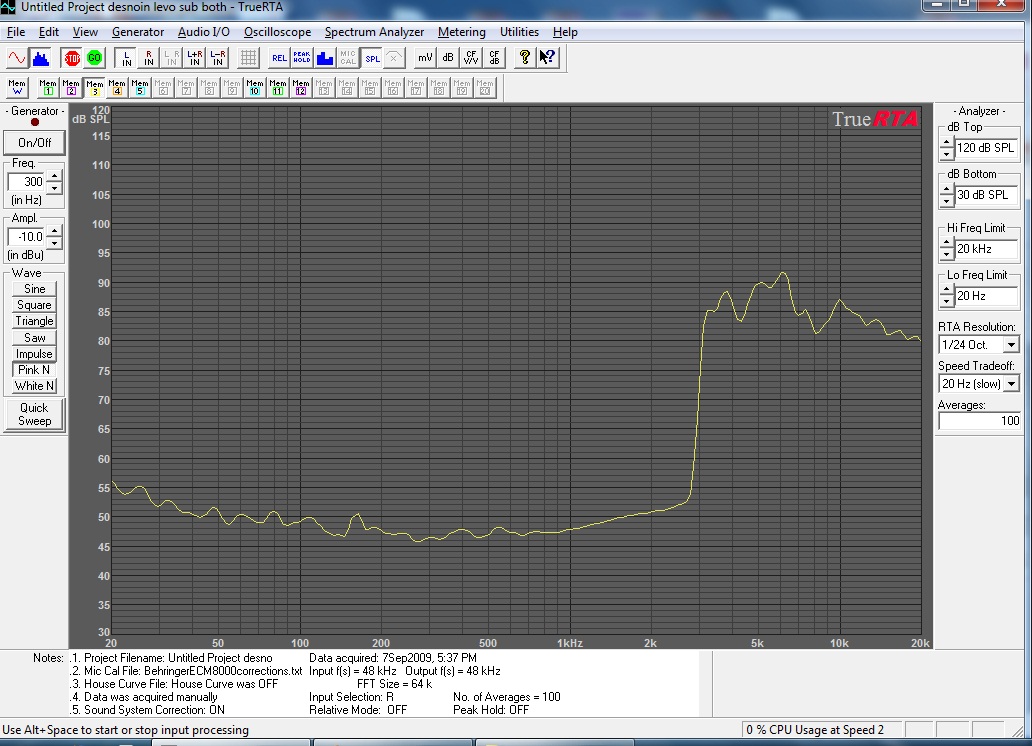This screenshot has height=746, width=1032.
Task: Click the red STOP icon
Action: pos(72,58)
